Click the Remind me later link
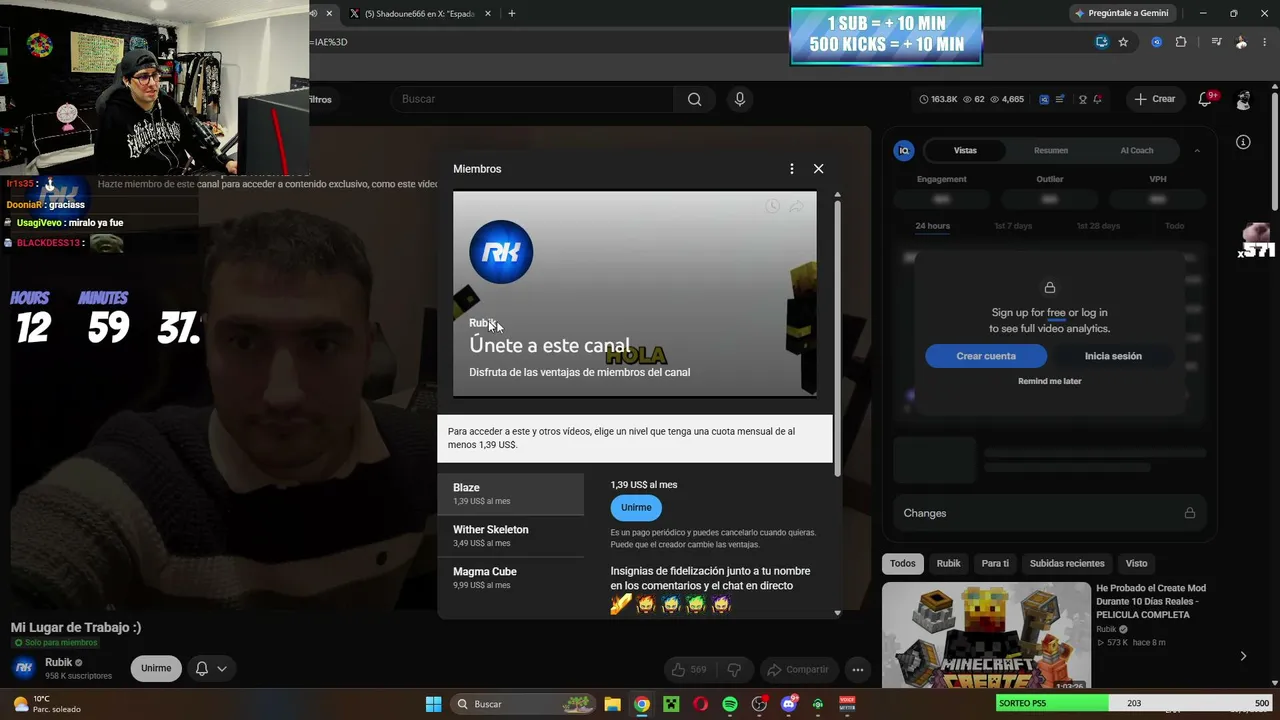This screenshot has width=1280, height=720. (1050, 381)
